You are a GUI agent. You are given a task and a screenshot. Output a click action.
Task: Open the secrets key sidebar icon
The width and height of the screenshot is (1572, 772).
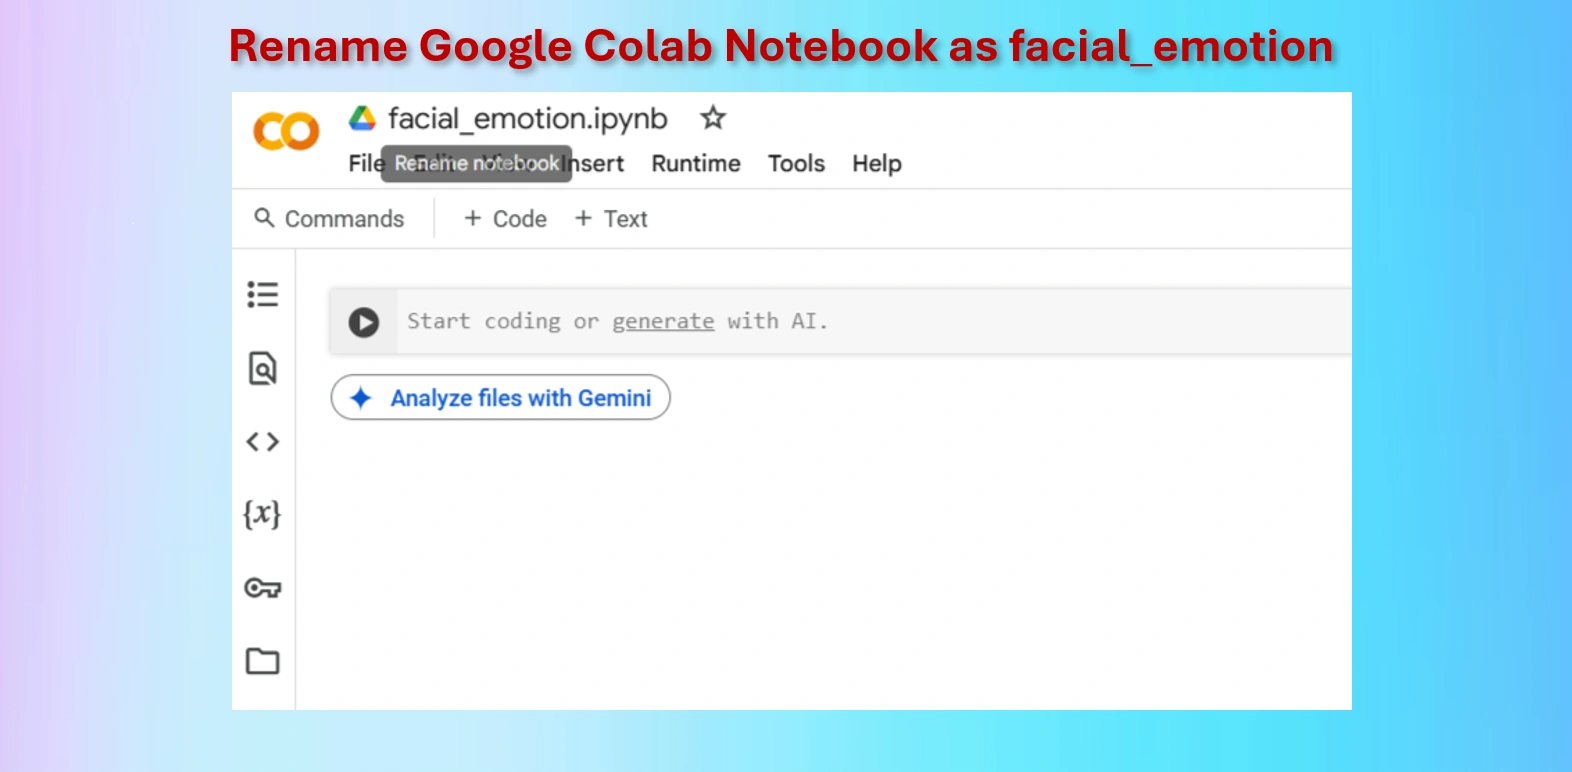coord(263,587)
